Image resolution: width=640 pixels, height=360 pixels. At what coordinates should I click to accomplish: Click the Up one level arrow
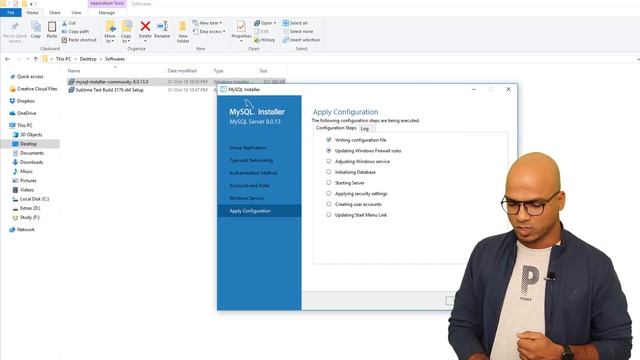click(36, 59)
